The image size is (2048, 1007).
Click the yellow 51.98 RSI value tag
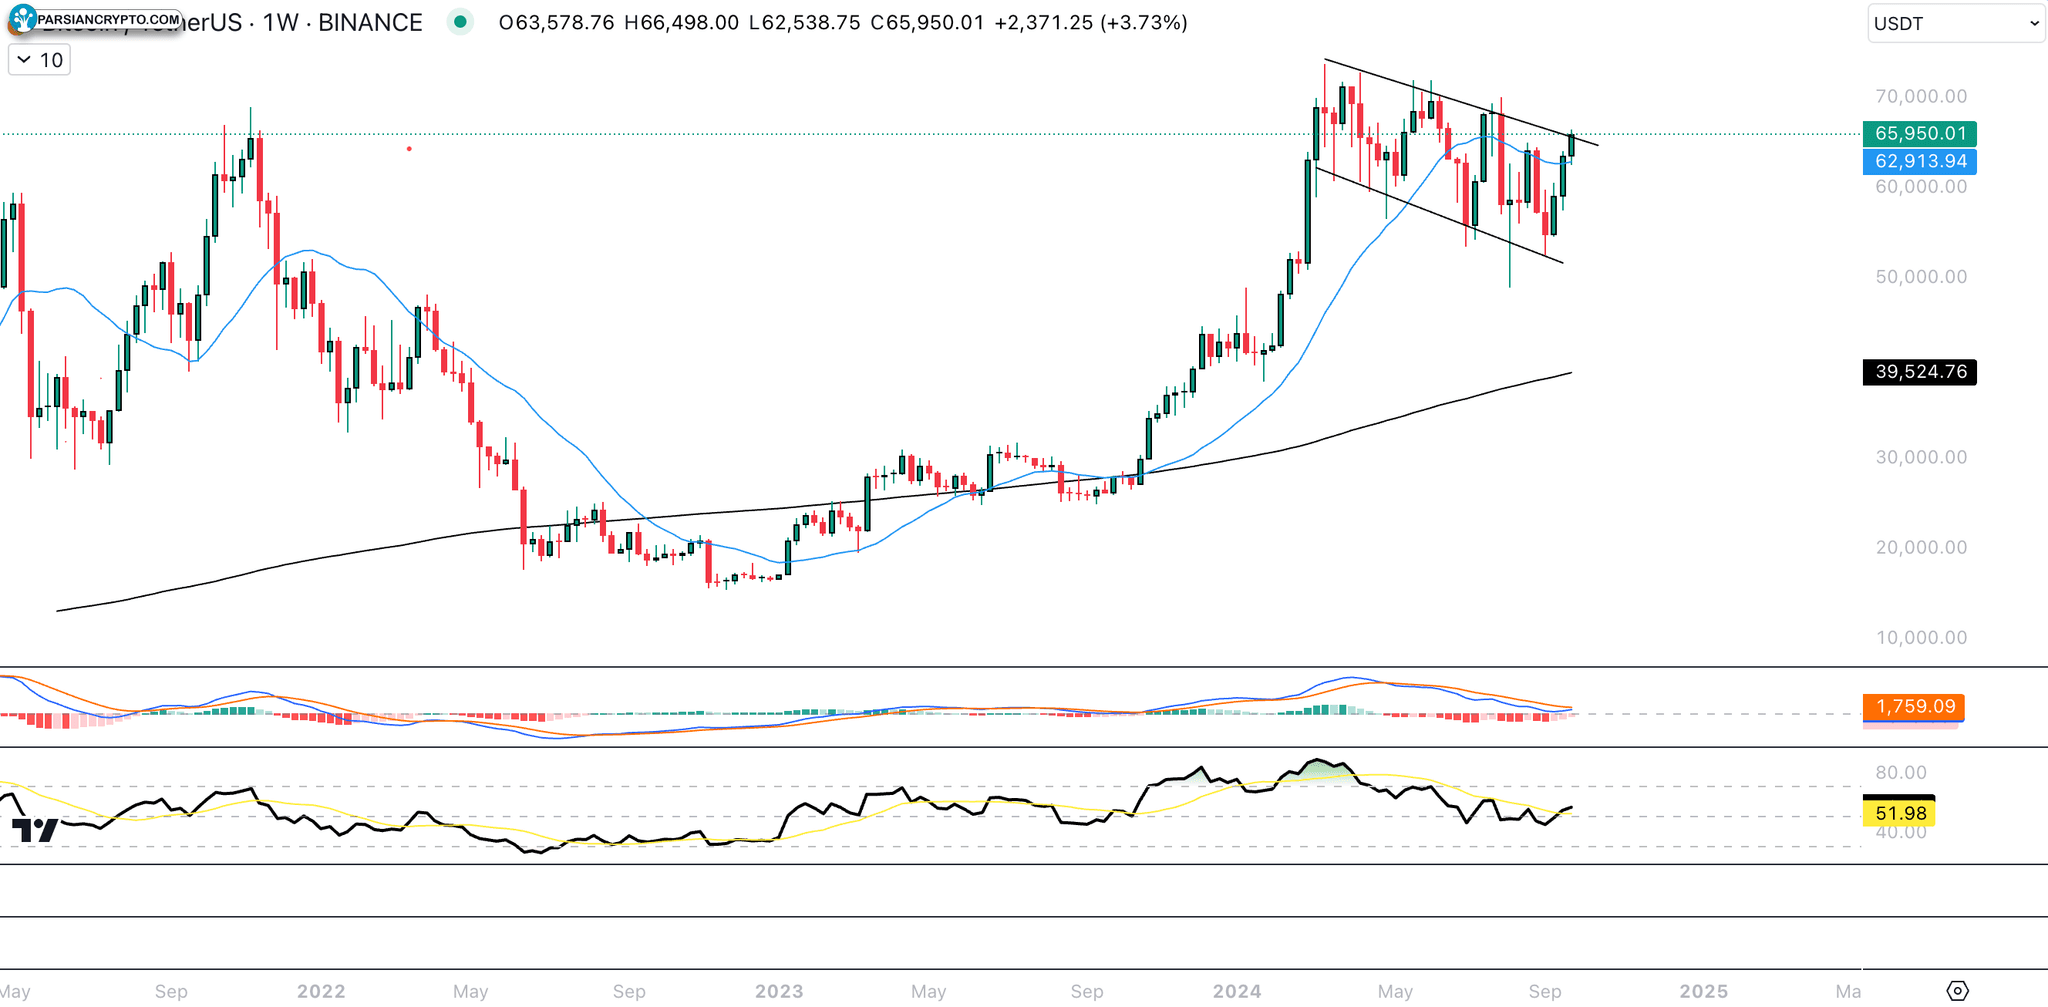[1899, 813]
